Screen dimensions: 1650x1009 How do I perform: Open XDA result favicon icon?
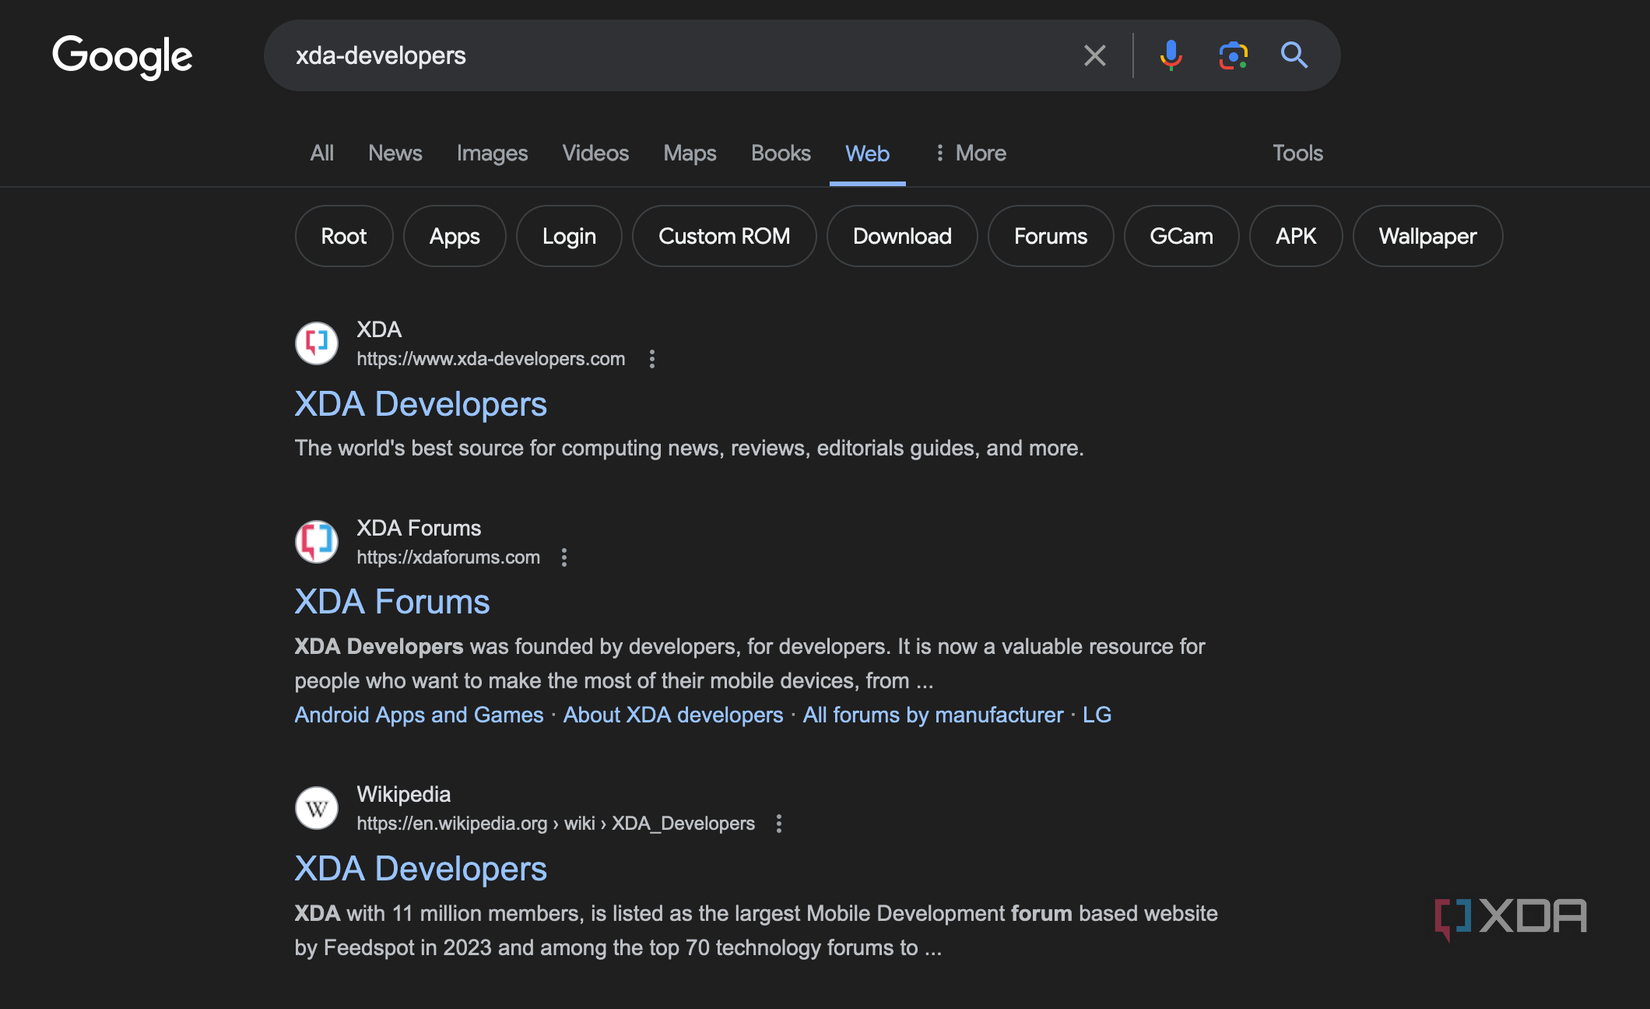click(317, 343)
